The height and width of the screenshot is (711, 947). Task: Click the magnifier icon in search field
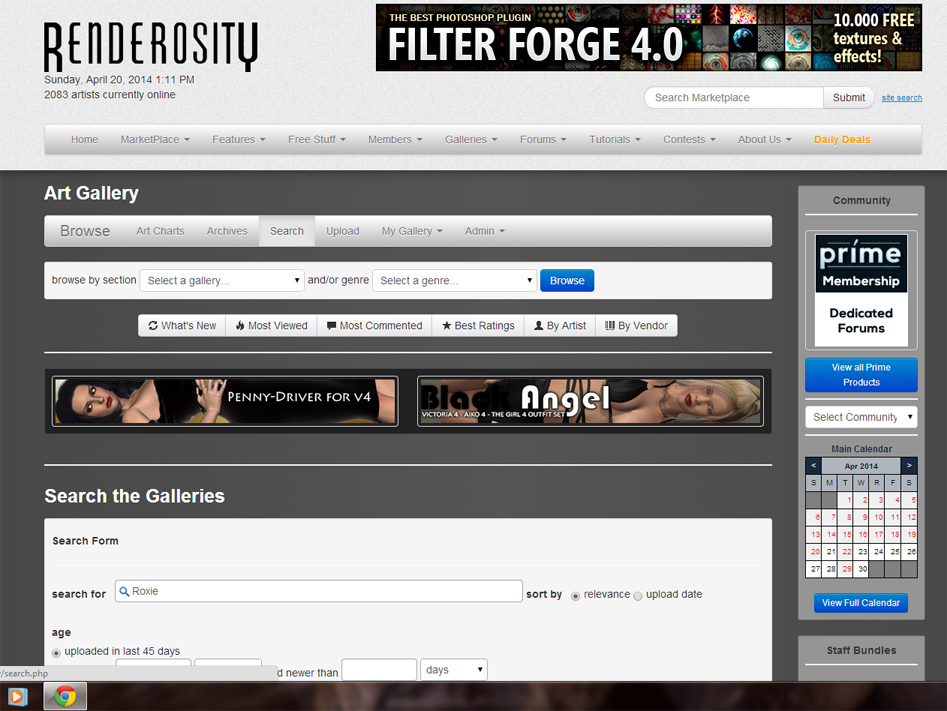tap(124, 591)
